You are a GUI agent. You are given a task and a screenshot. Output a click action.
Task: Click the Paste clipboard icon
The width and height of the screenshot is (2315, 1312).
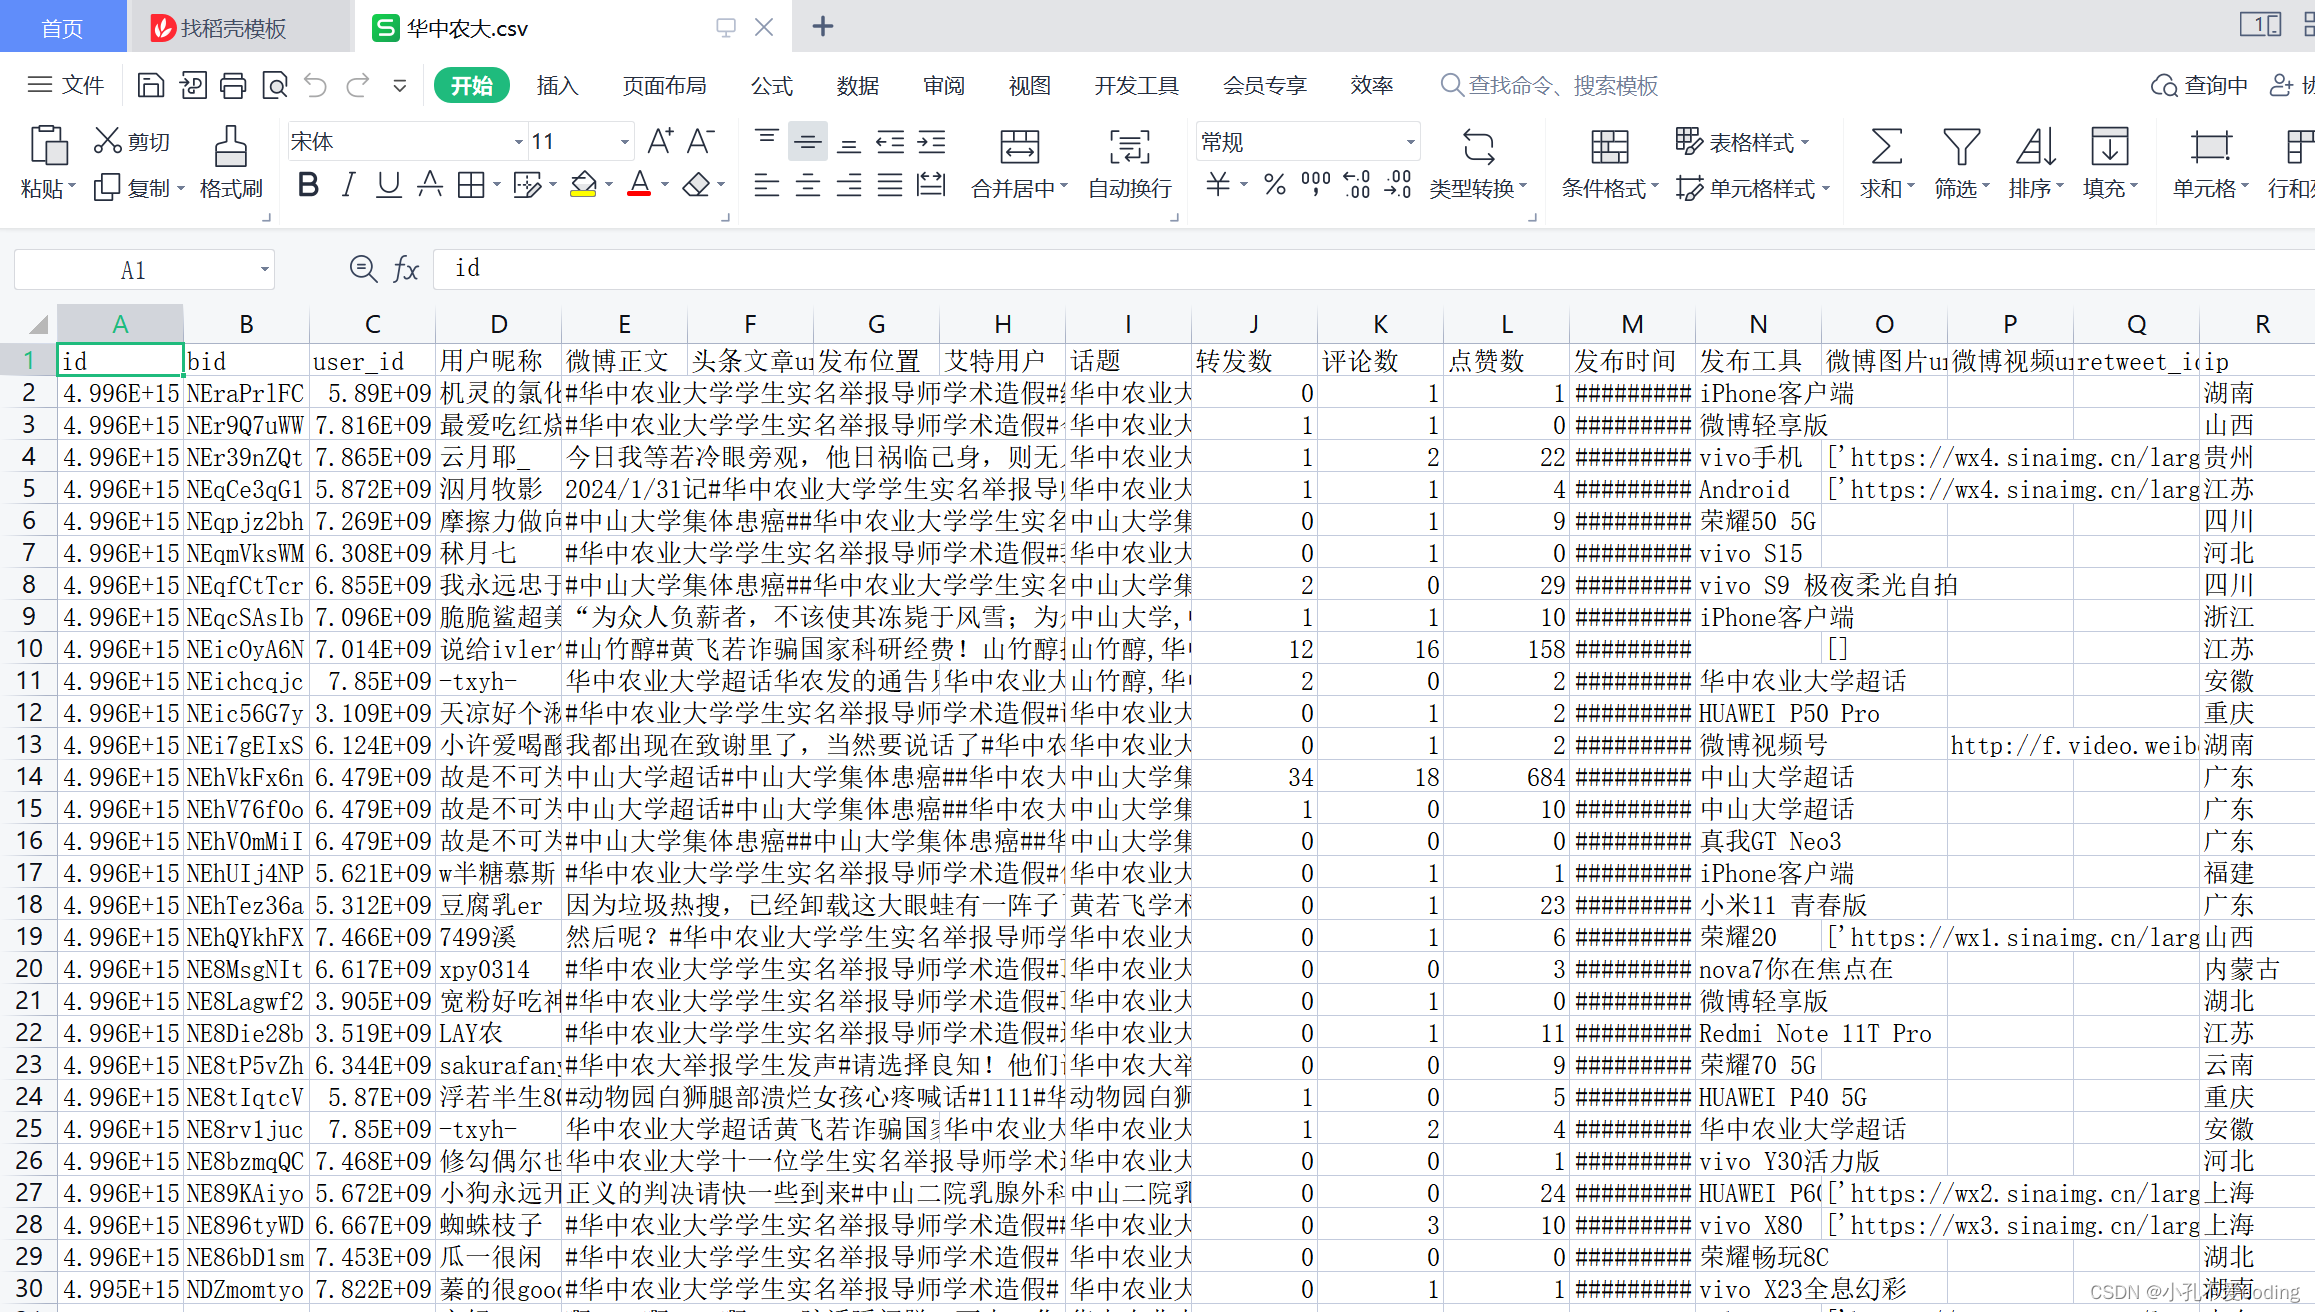point(48,146)
